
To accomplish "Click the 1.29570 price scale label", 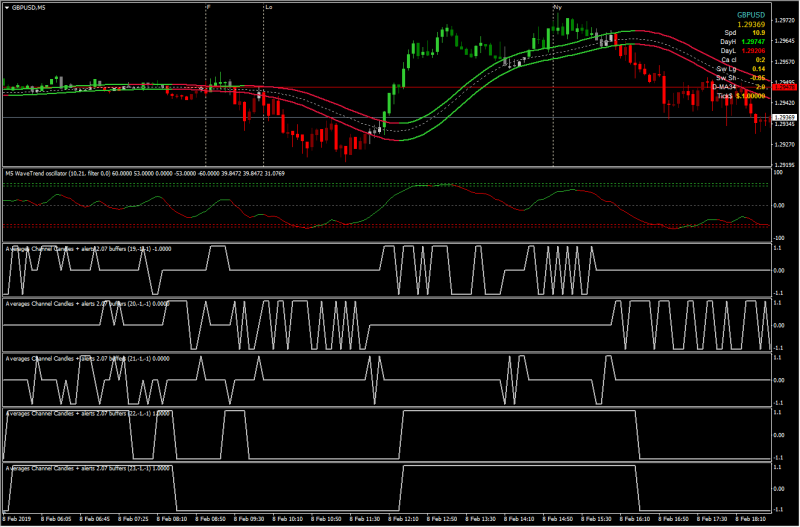I will coord(783,62).
